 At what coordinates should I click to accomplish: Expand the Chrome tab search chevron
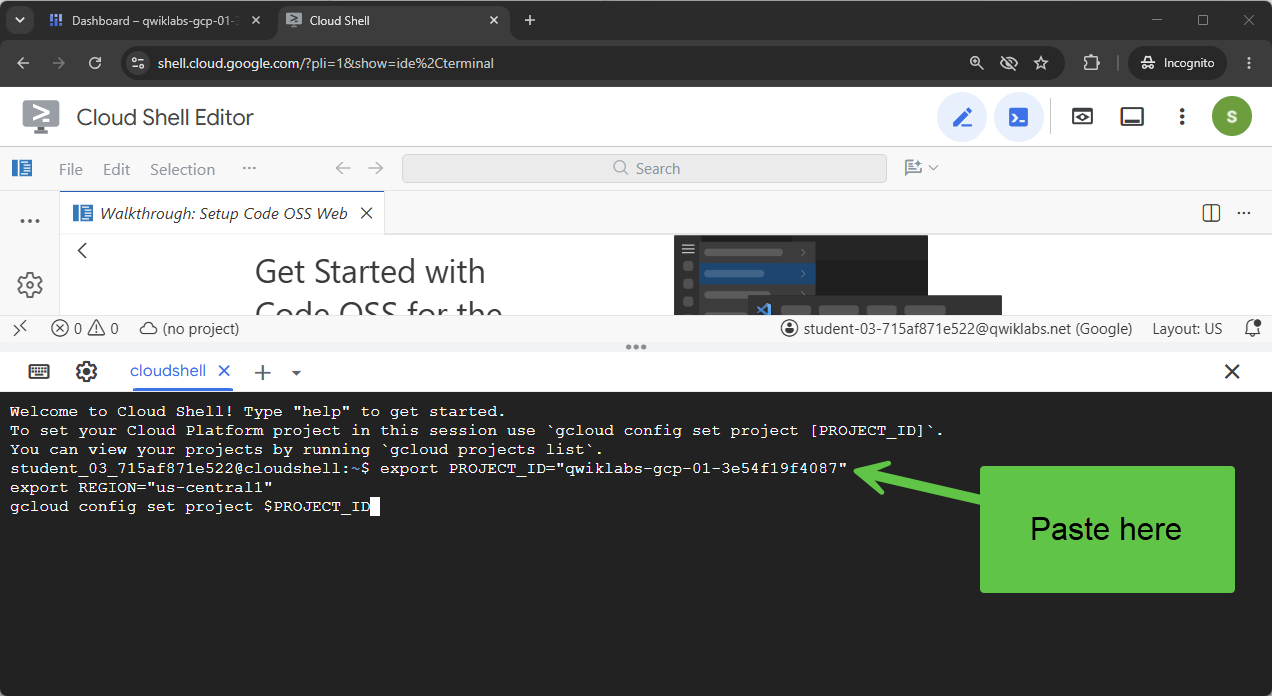pos(19,20)
